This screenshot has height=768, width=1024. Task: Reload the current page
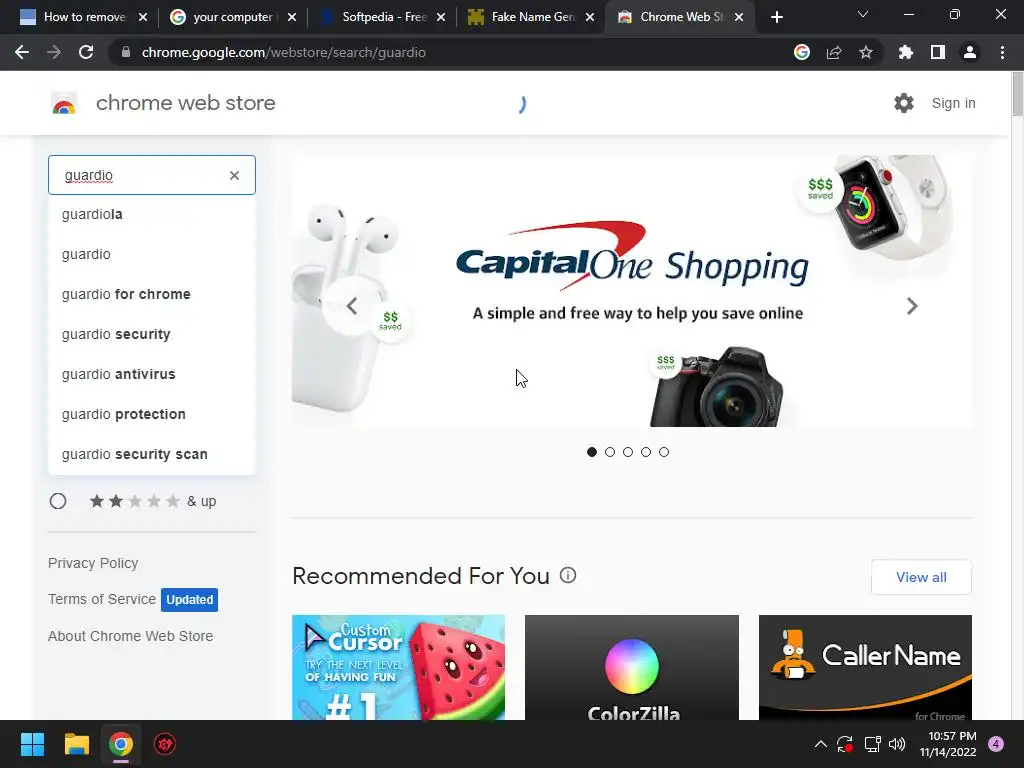(x=86, y=52)
